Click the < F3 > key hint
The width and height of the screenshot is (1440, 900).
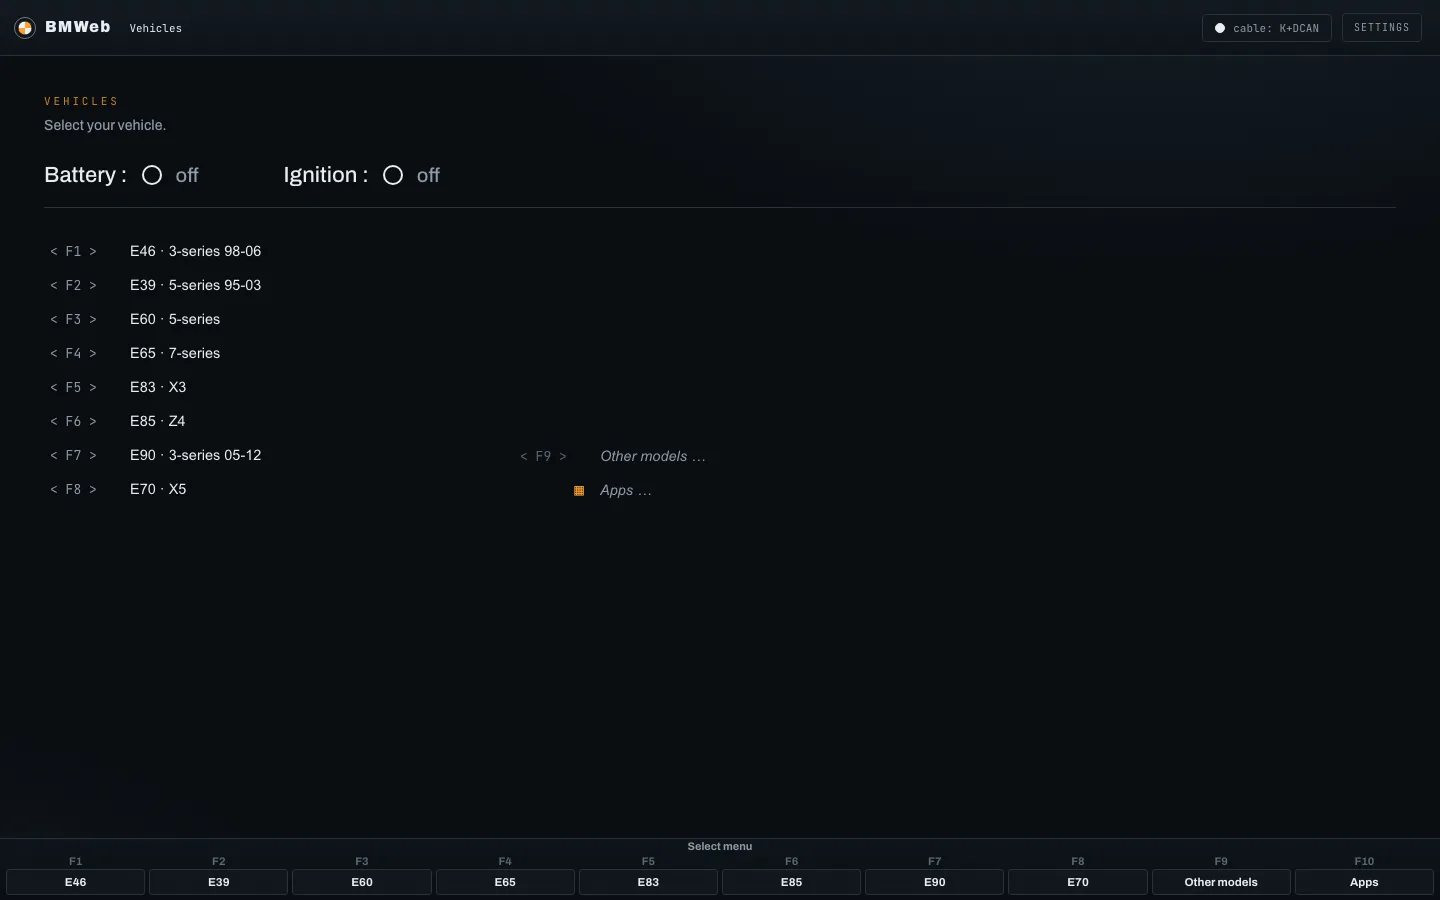point(74,319)
